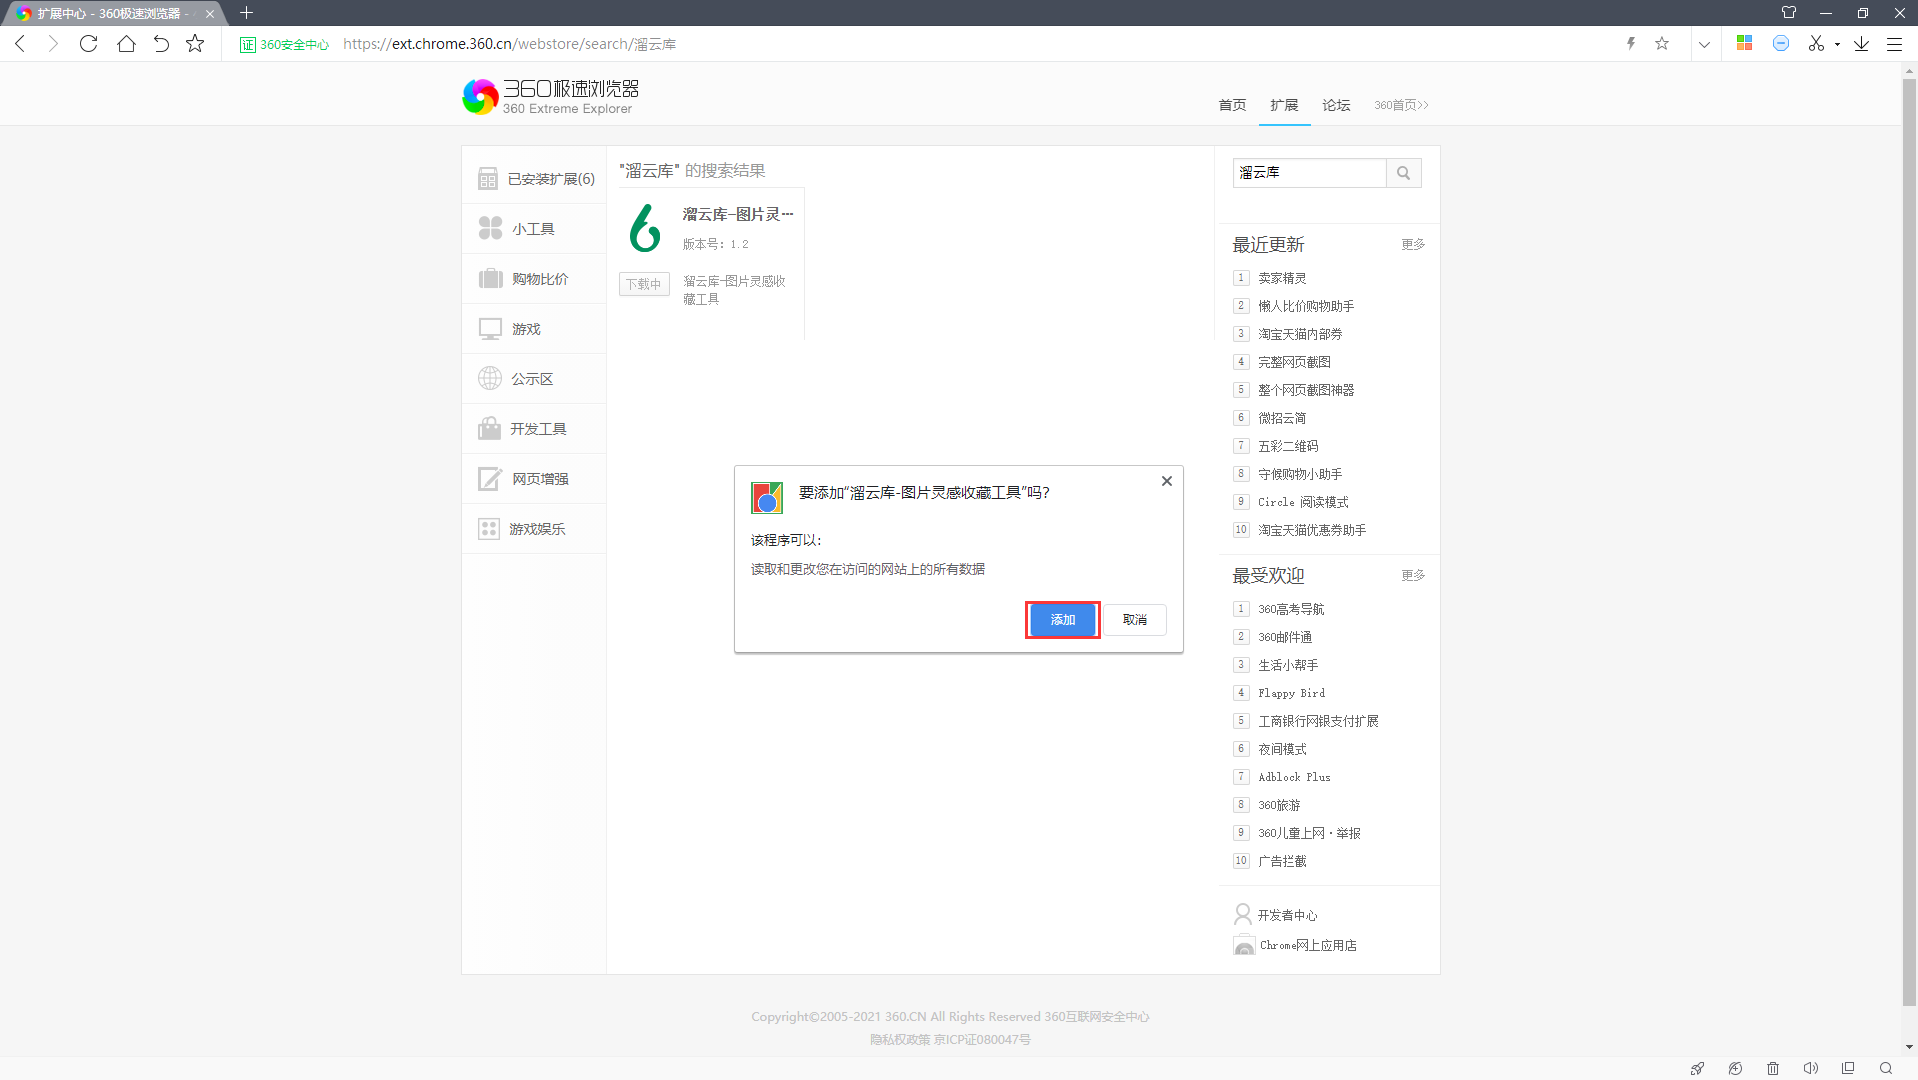Expand the screenshot tool dropdown arrow
1918x1080 pixels.
[x=1837, y=44]
